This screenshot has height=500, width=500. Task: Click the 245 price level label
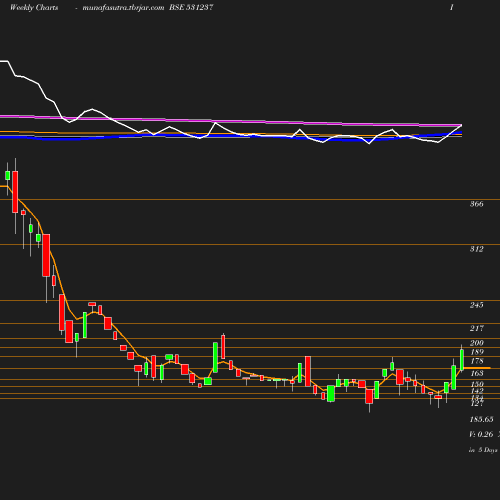point(476,305)
